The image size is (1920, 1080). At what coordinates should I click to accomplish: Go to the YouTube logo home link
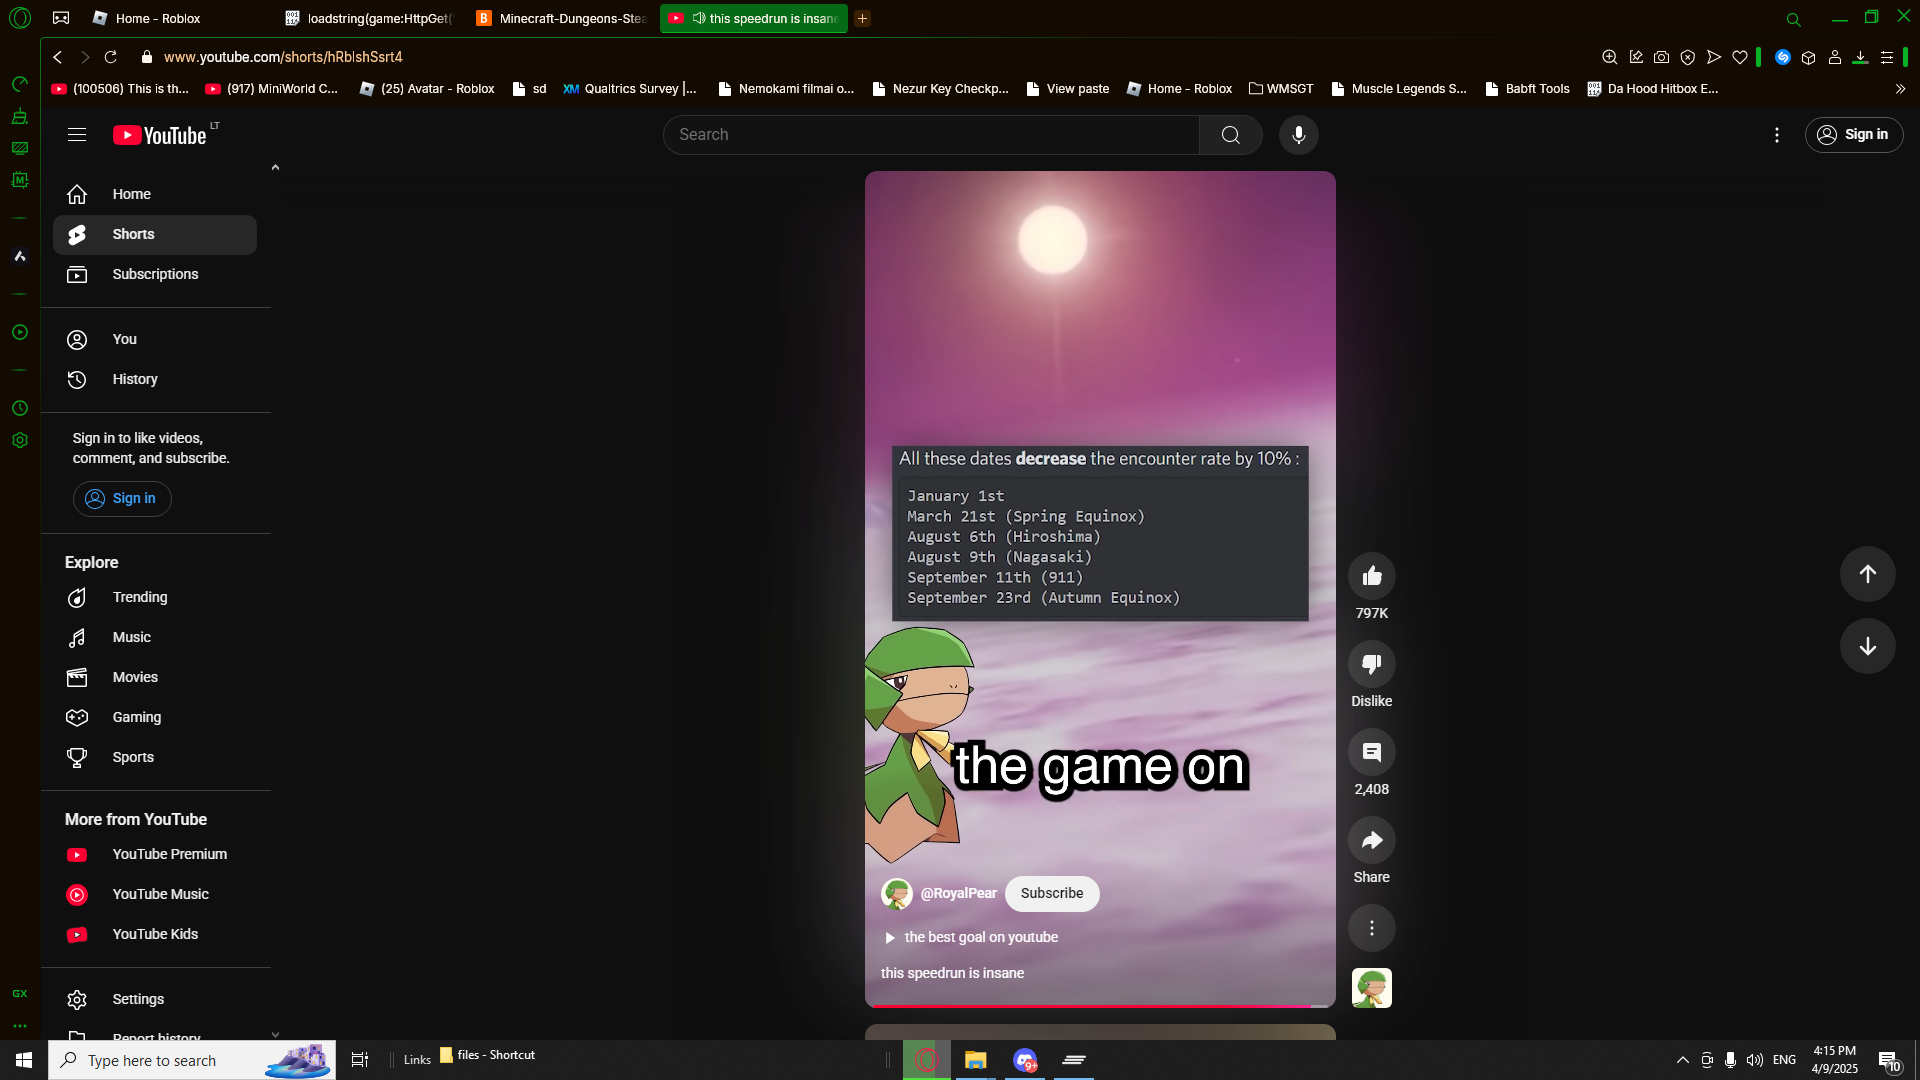[x=160, y=135]
